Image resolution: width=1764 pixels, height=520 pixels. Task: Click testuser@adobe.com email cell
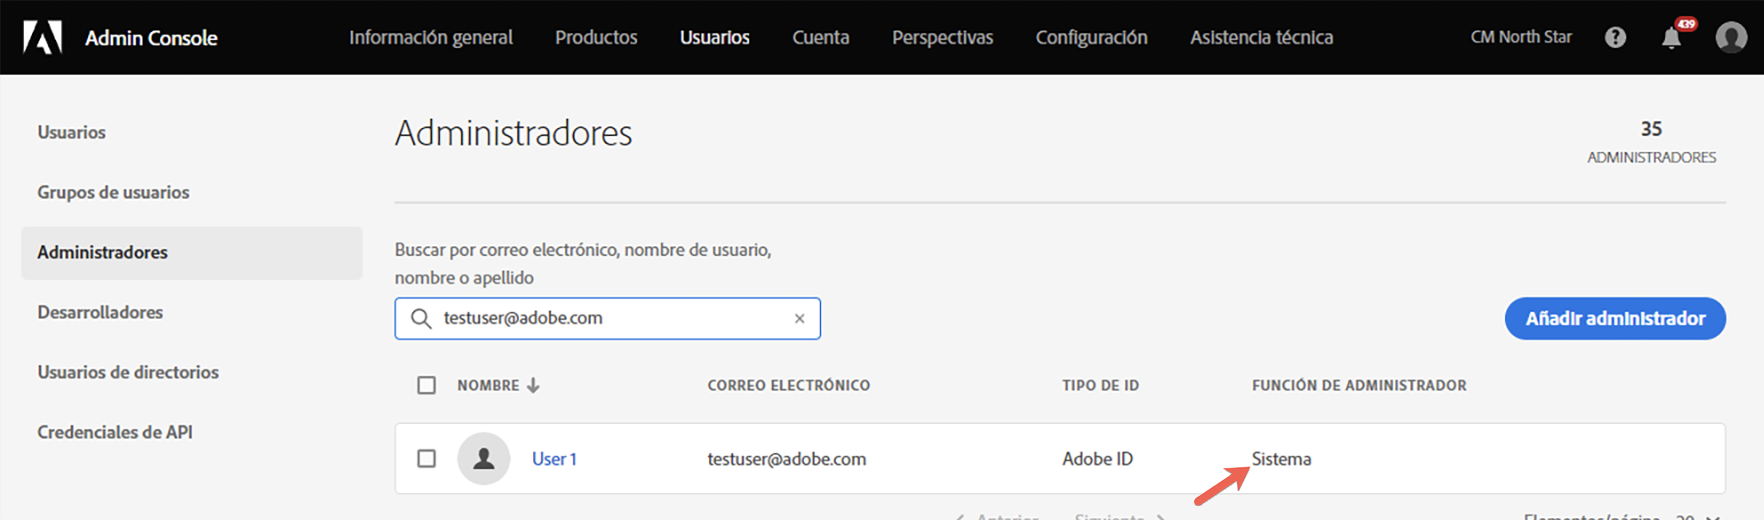click(787, 459)
